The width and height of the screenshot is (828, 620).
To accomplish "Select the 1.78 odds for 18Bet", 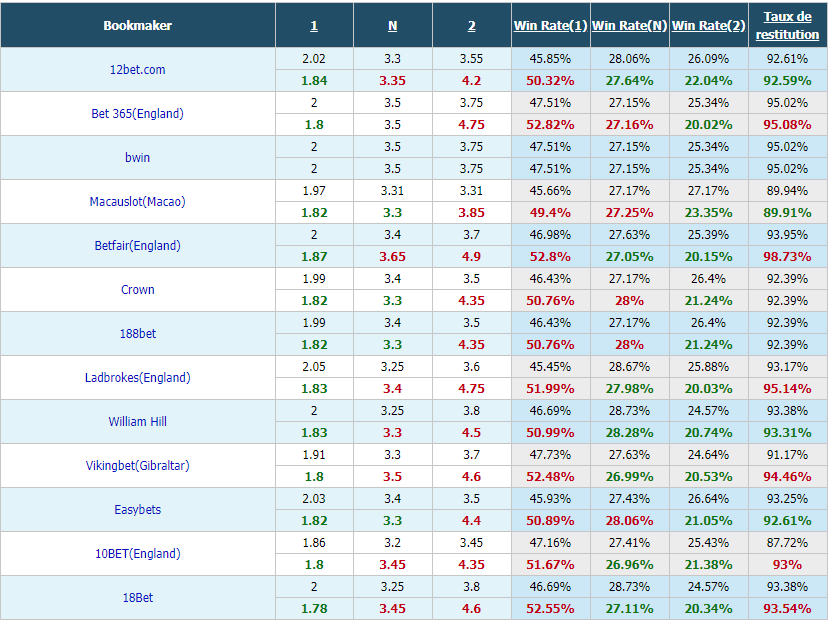I will pyautogui.click(x=314, y=609).
